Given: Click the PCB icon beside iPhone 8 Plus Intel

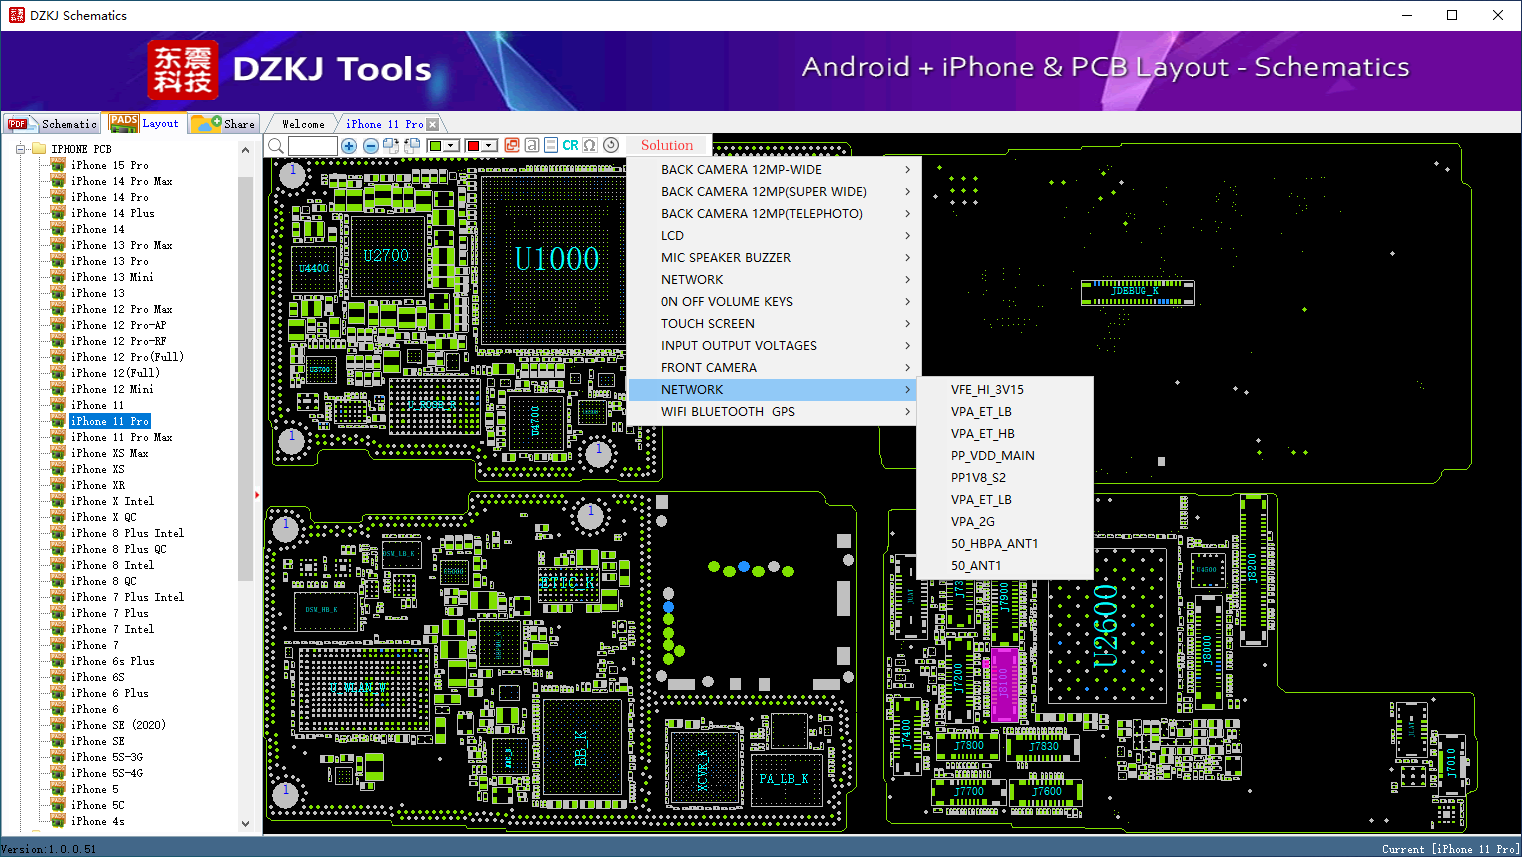Looking at the screenshot, I should tap(58, 533).
